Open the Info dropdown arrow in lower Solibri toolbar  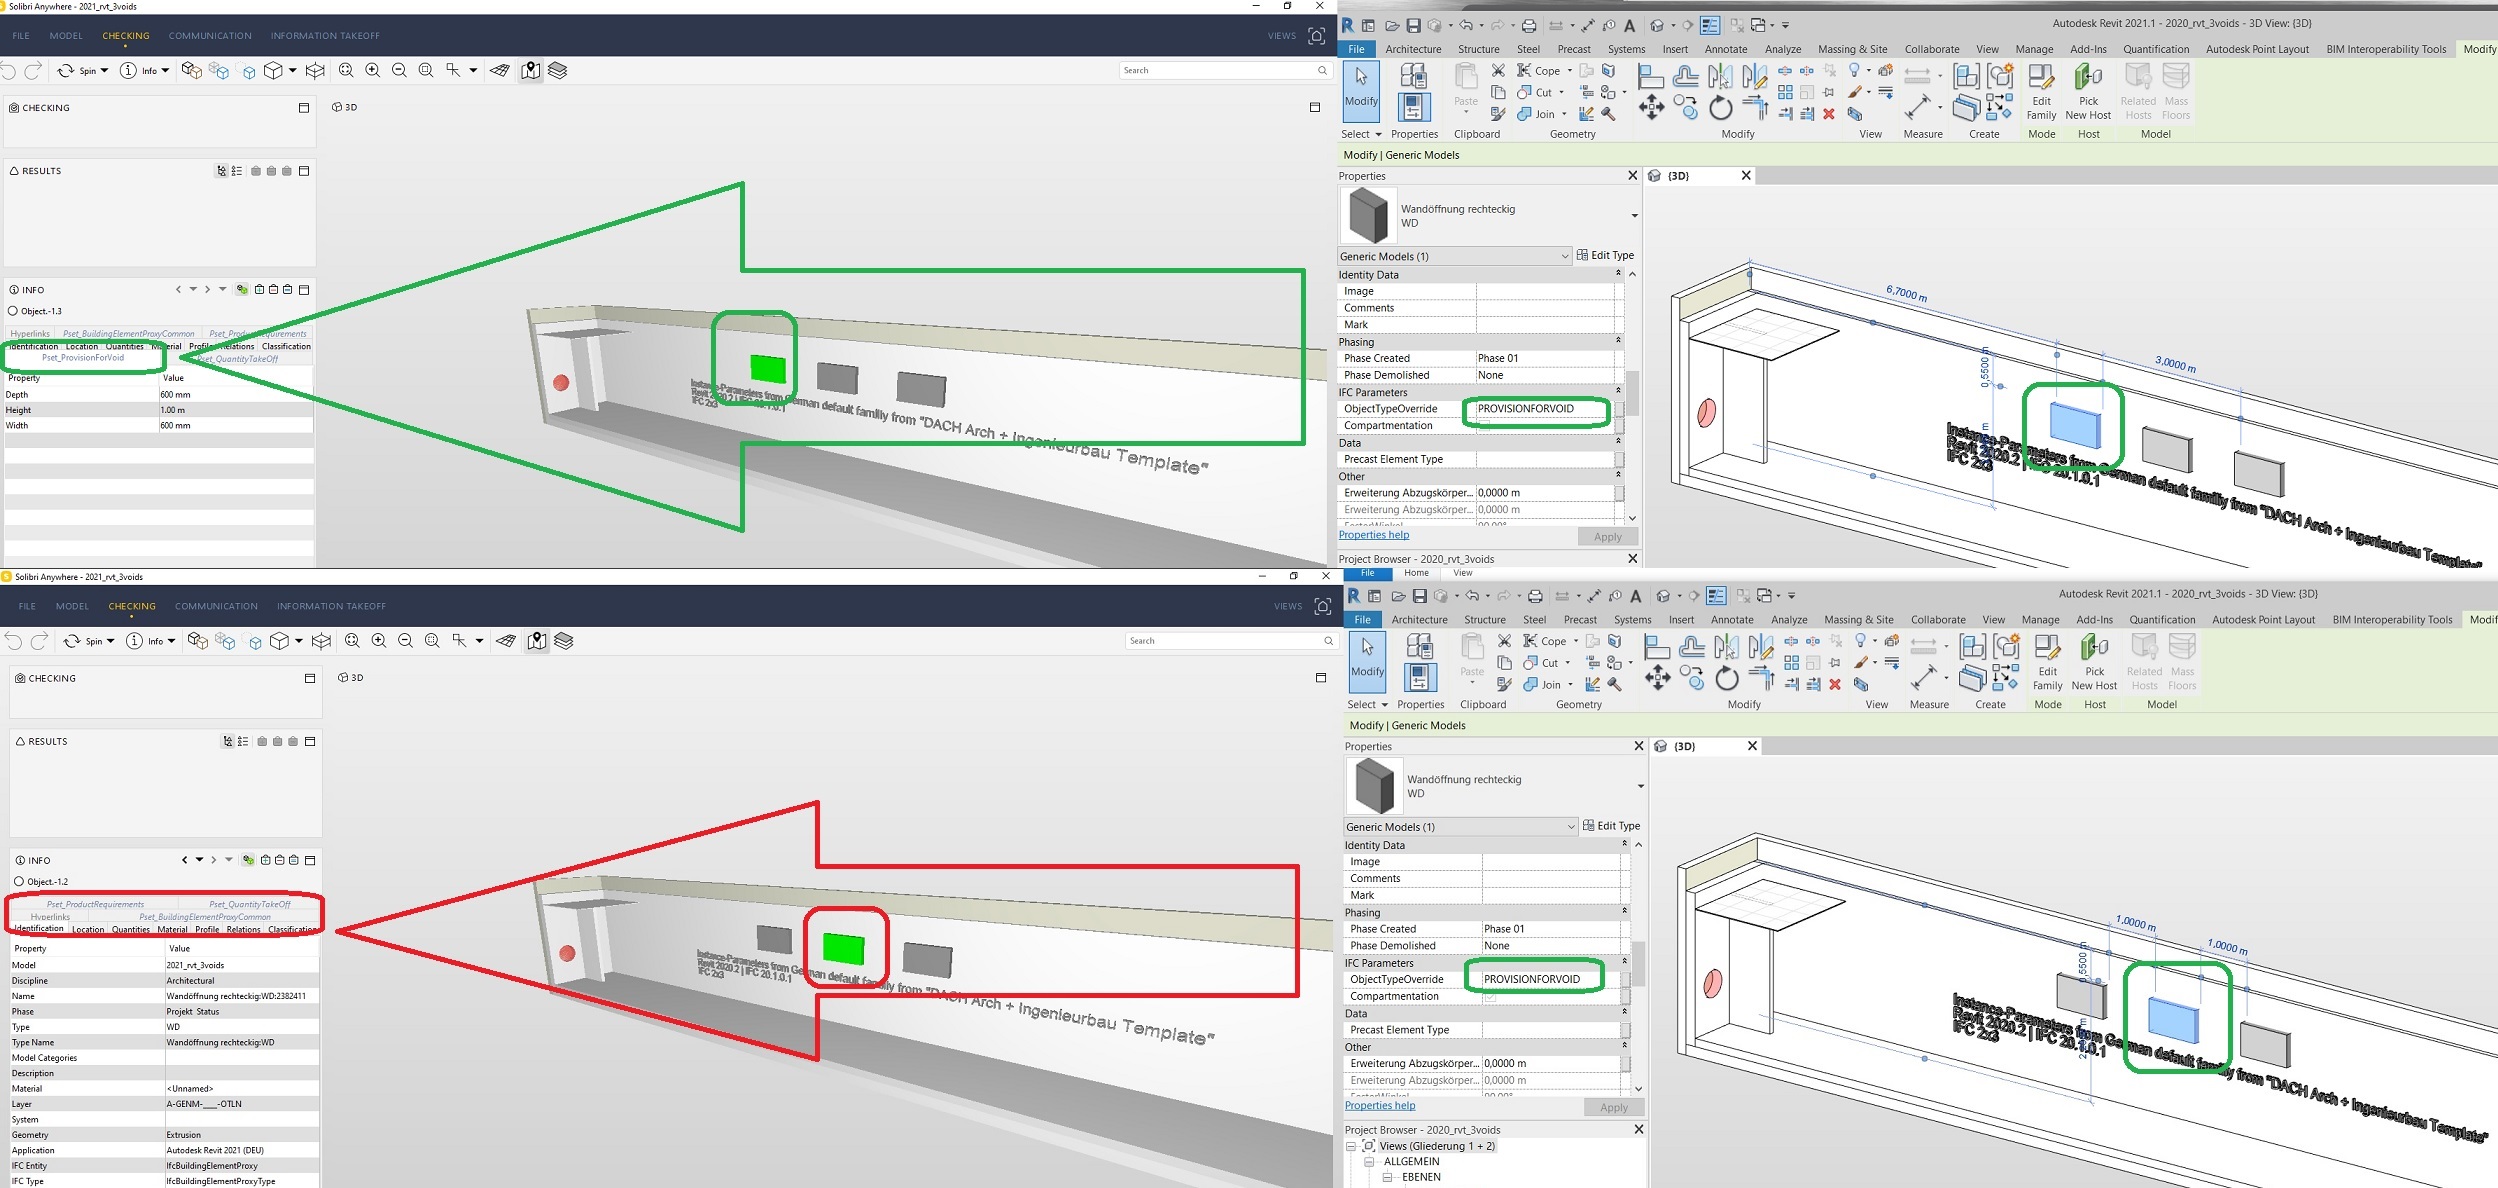[x=171, y=641]
